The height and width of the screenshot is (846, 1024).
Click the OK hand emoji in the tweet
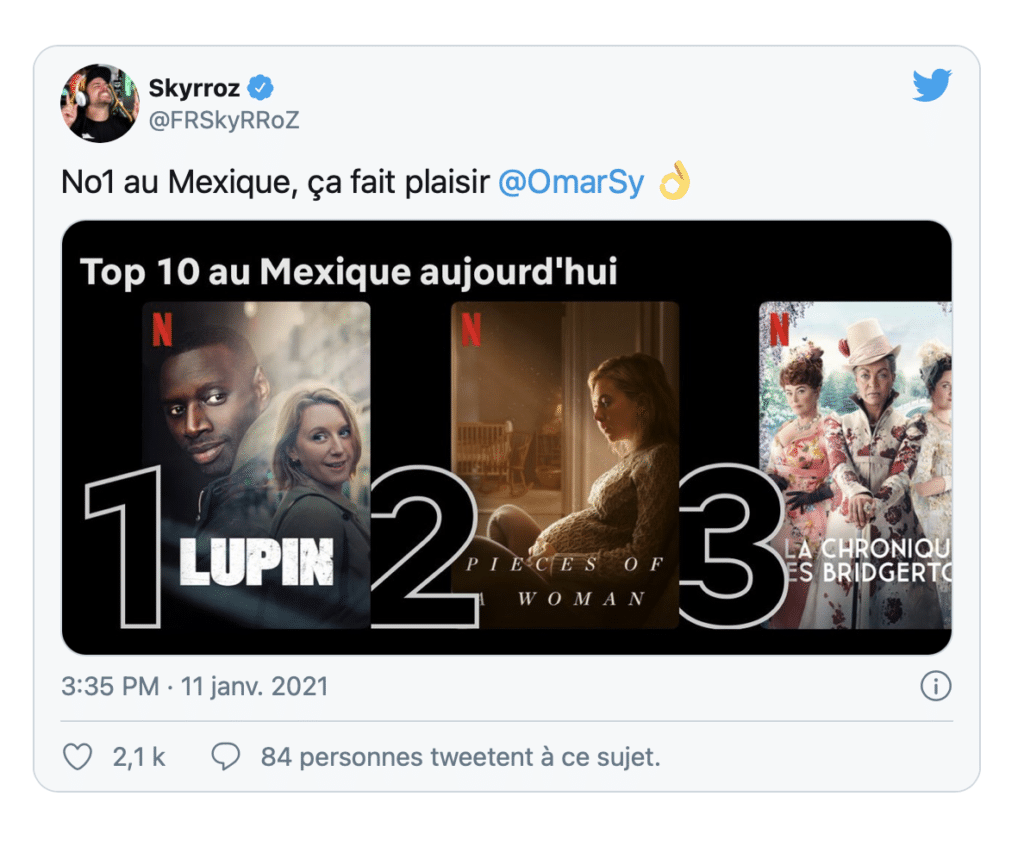(675, 181)
